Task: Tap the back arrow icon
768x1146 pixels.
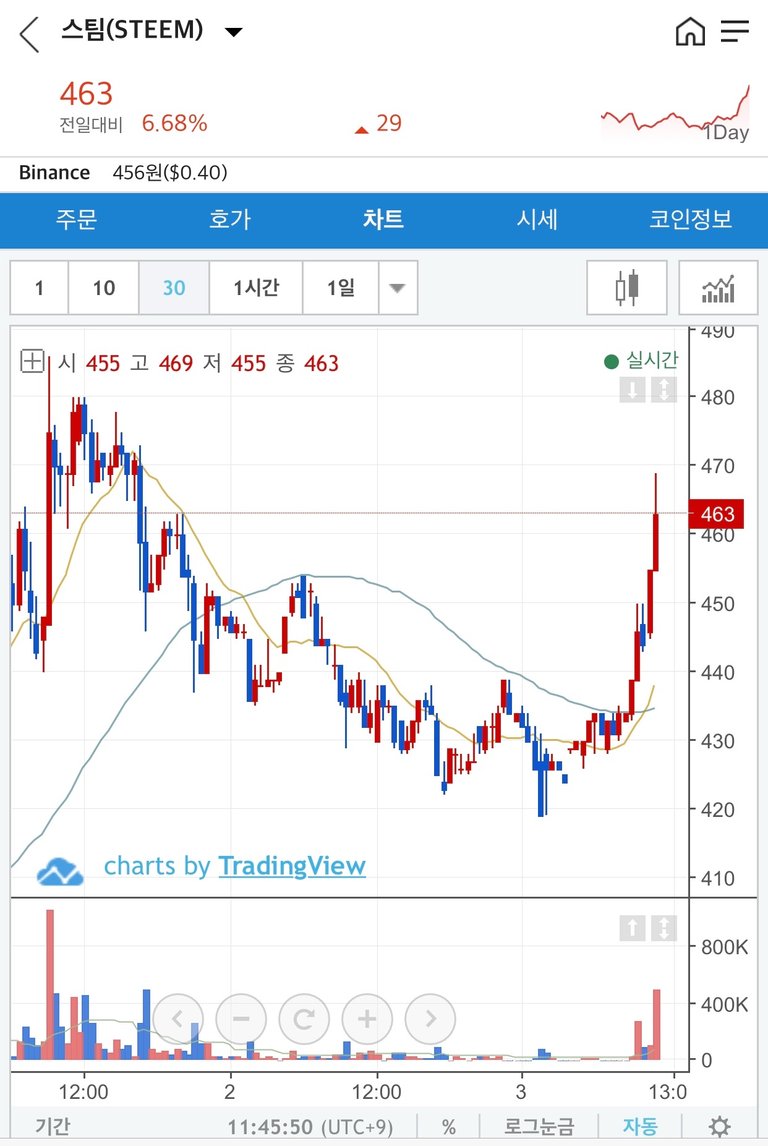Action: click(x=29, y=34)
